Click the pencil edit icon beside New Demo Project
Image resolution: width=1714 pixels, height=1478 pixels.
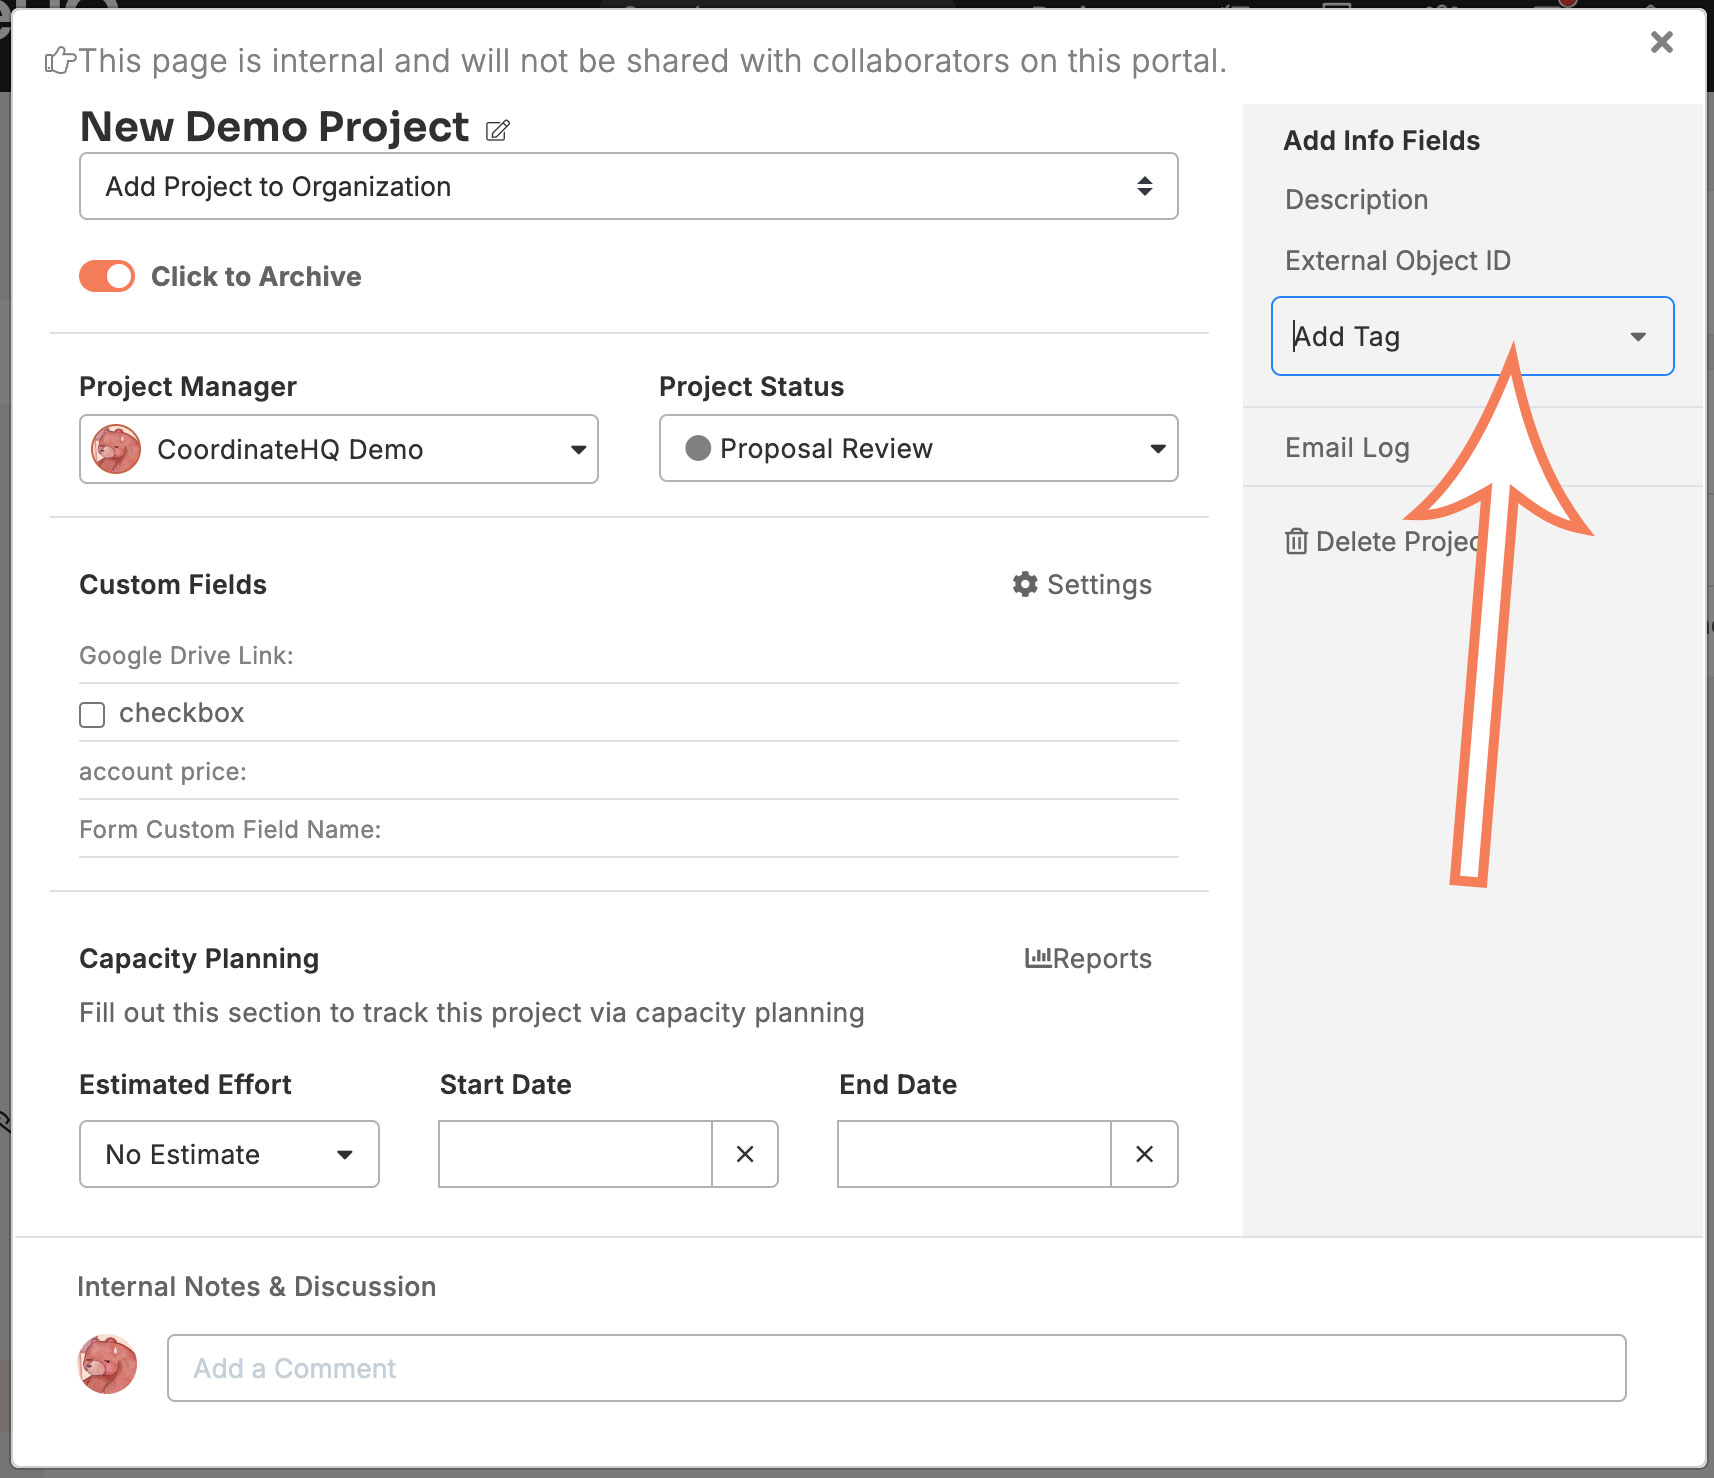point(498,130)
